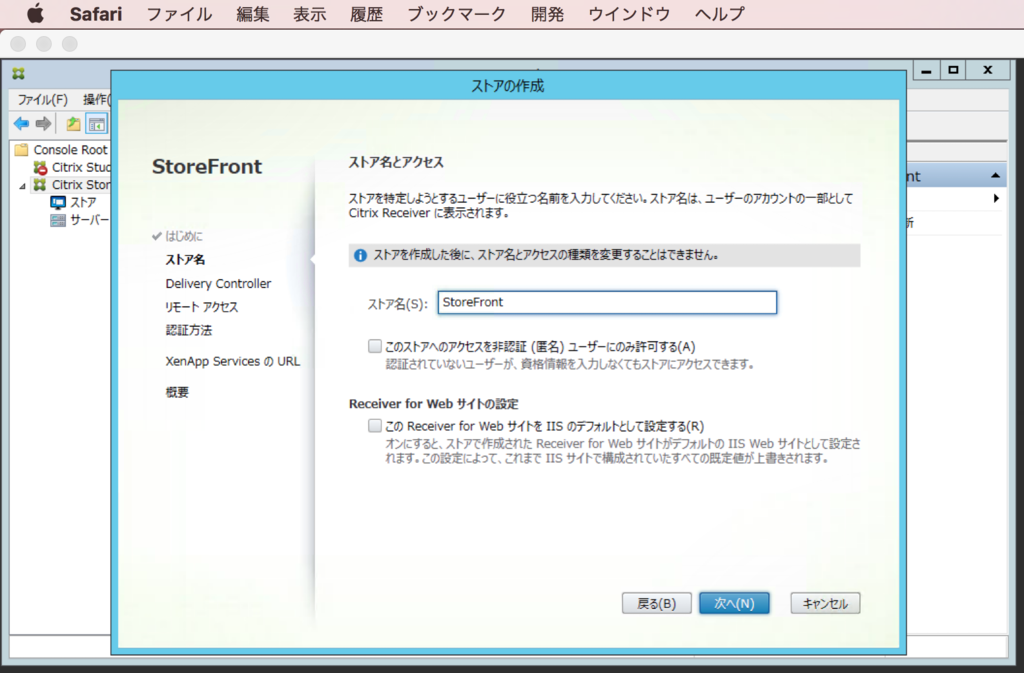Select the XenApp Services の URL step
1024x673 pixels.
(232, 361)
